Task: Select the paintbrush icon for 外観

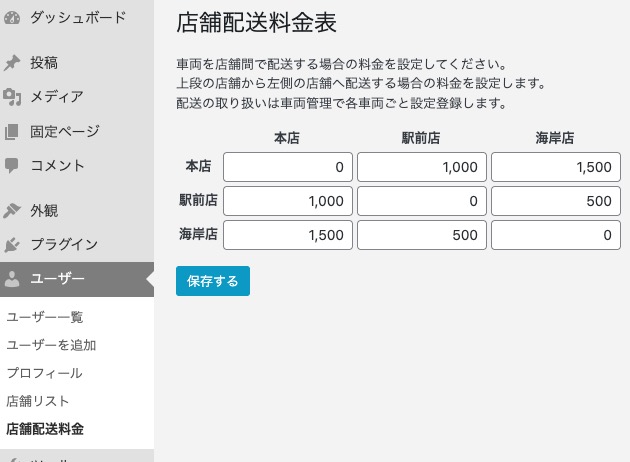Action: tap(12, 210)
